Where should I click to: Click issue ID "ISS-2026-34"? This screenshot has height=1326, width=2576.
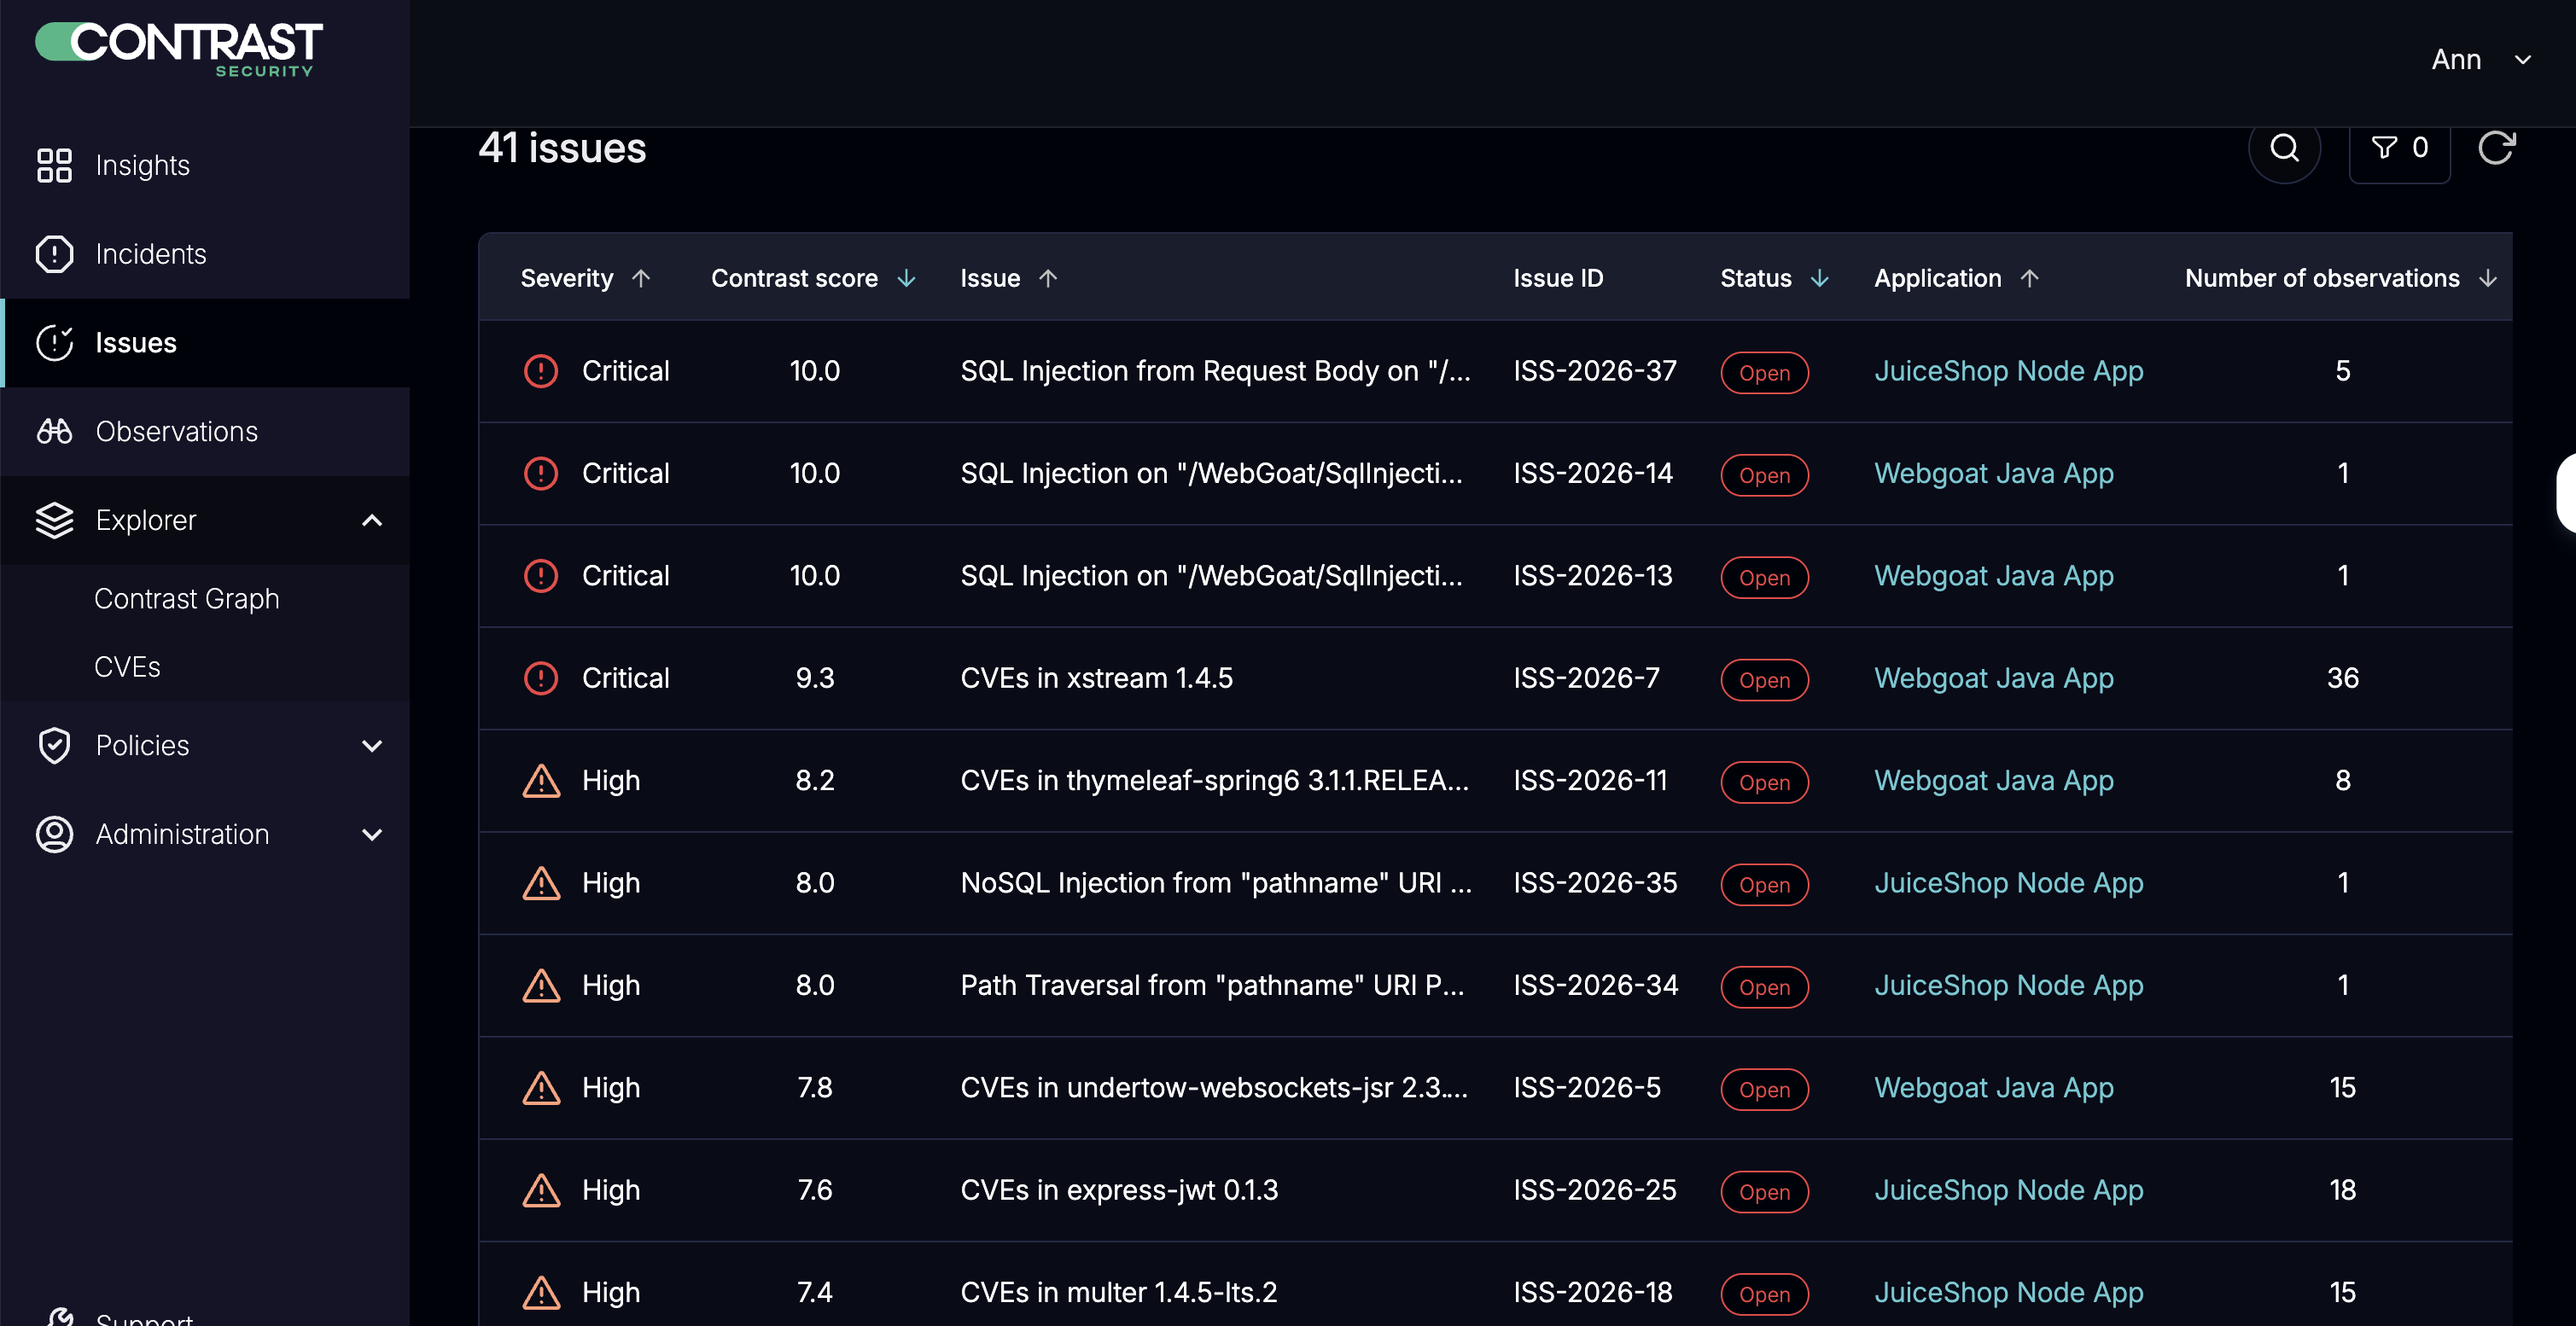[x=1595, y=985]
